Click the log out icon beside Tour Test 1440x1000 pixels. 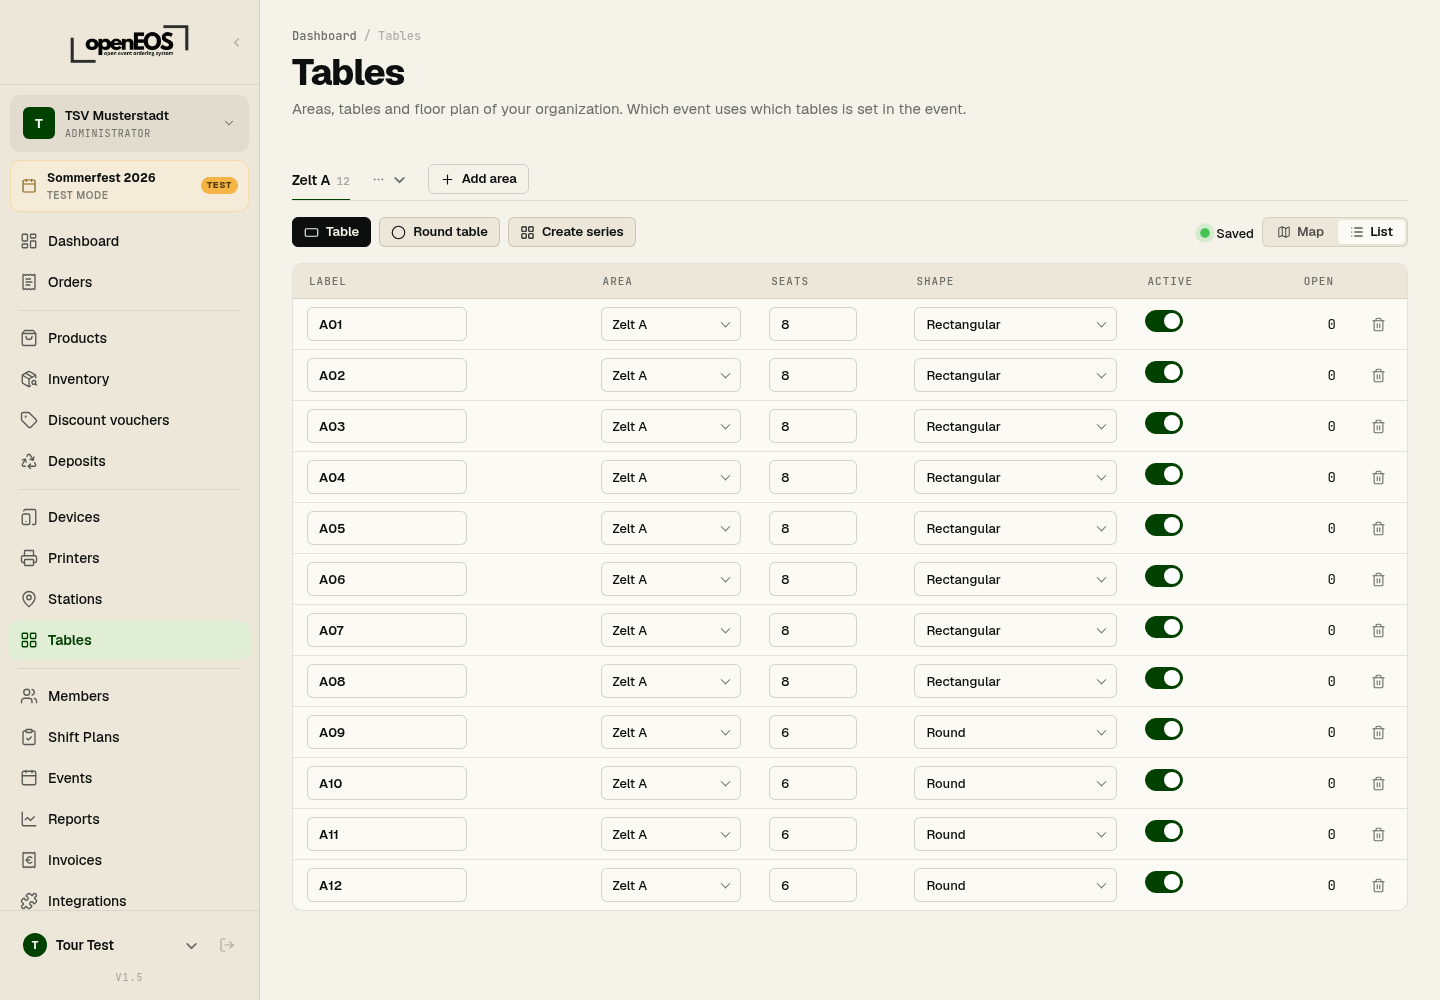point(227,945)
